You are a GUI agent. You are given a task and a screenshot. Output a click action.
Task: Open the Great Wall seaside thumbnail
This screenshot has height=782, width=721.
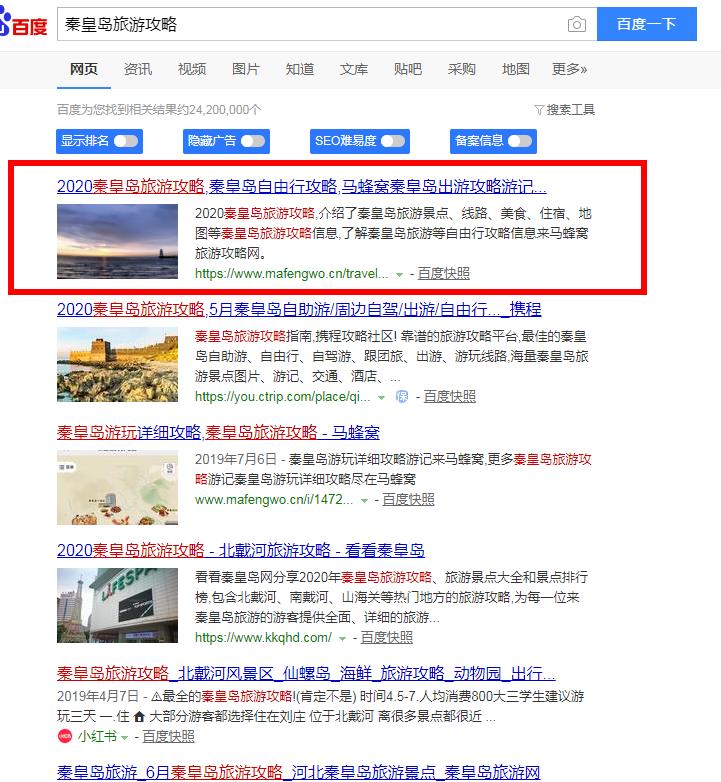[x=117, y=365]
